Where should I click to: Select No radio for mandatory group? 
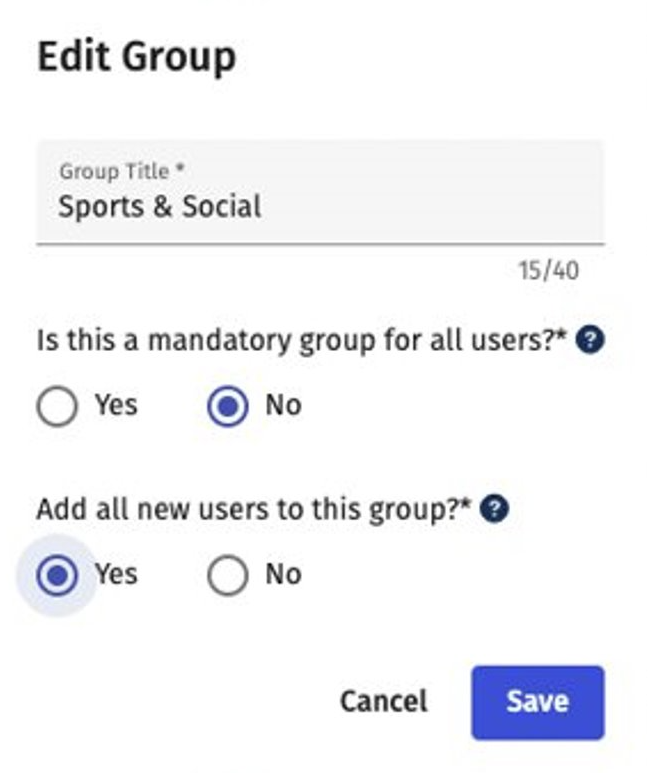click(x=227, y=407)
